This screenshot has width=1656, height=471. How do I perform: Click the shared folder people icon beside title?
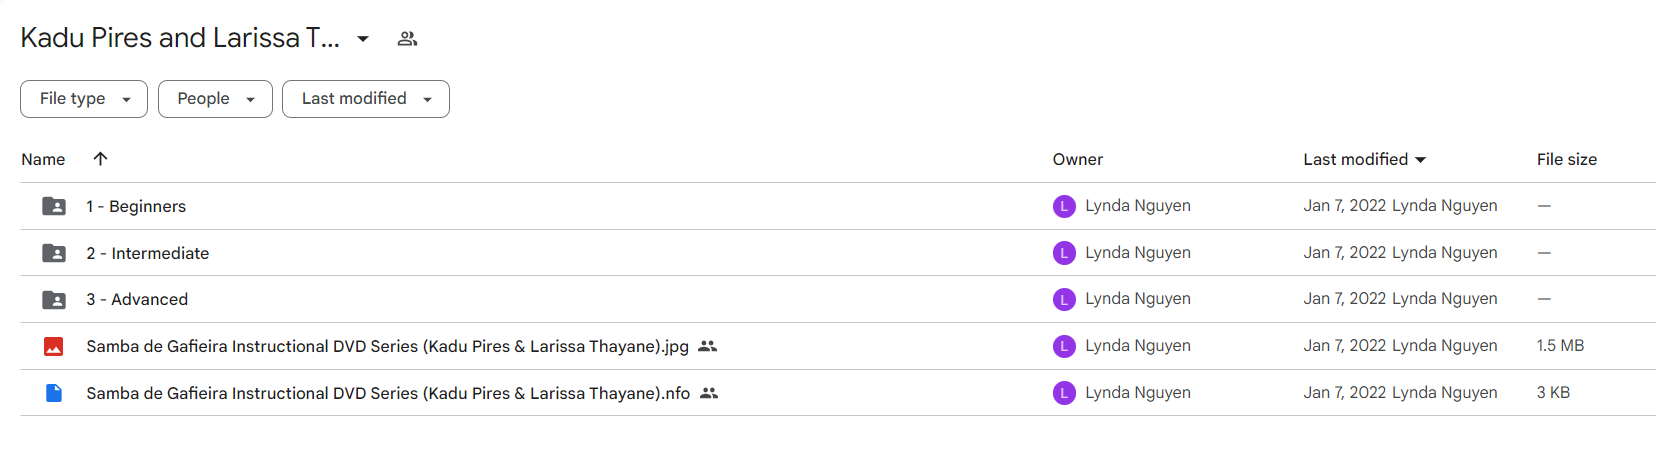(x=407, y=39)
